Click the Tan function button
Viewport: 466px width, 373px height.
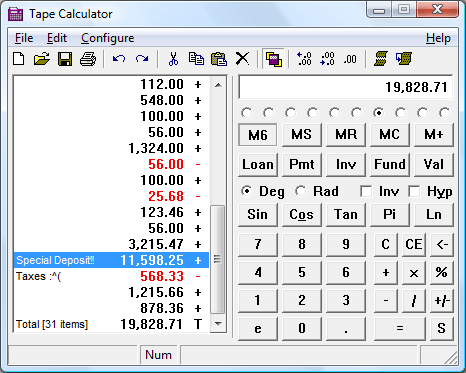[x=346, y=215]
